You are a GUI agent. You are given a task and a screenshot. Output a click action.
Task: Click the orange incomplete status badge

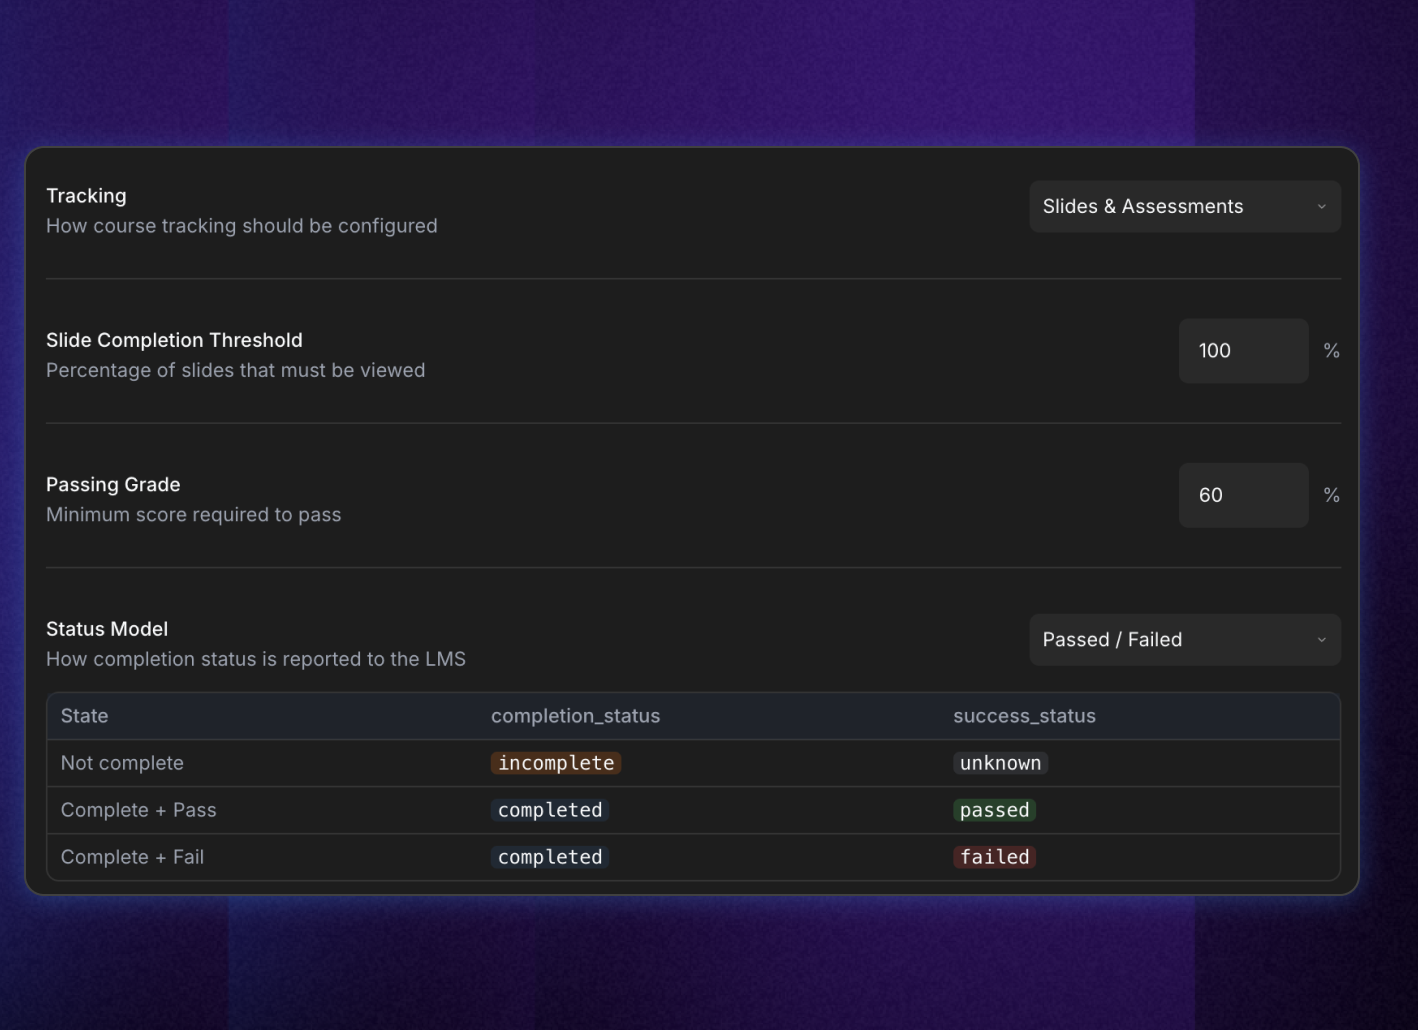coord(556,763)
